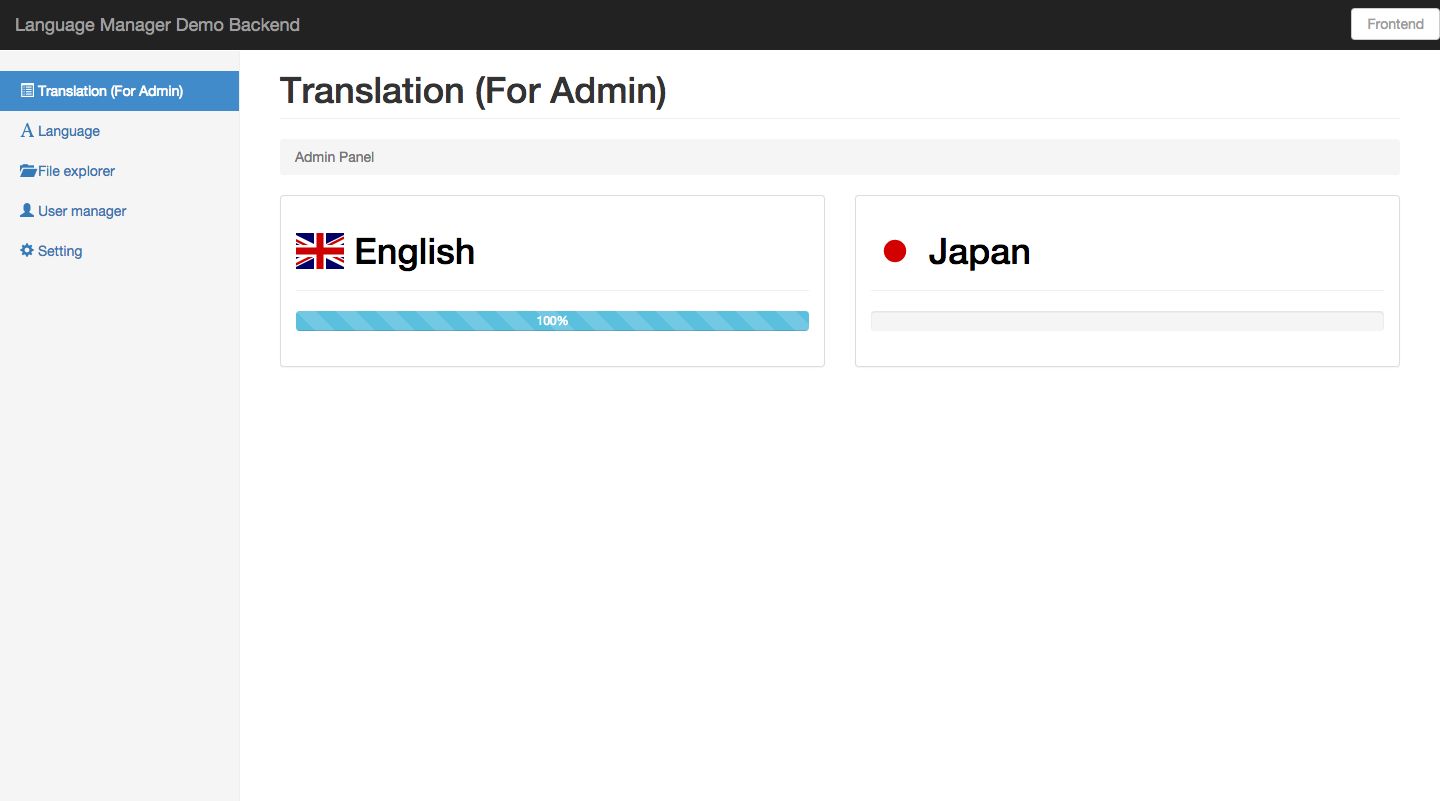The height and width of the screenshot is (801, 1440).
Task: Click the Setting gear icon
Action: pos(27,251)
